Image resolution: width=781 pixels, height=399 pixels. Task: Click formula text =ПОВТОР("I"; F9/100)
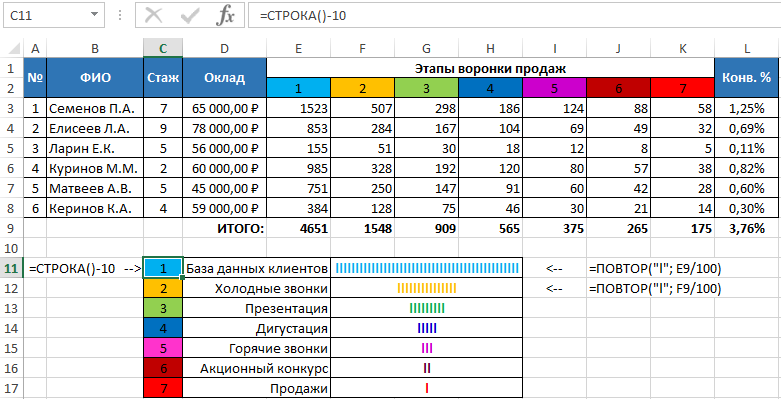click(655, 289)
